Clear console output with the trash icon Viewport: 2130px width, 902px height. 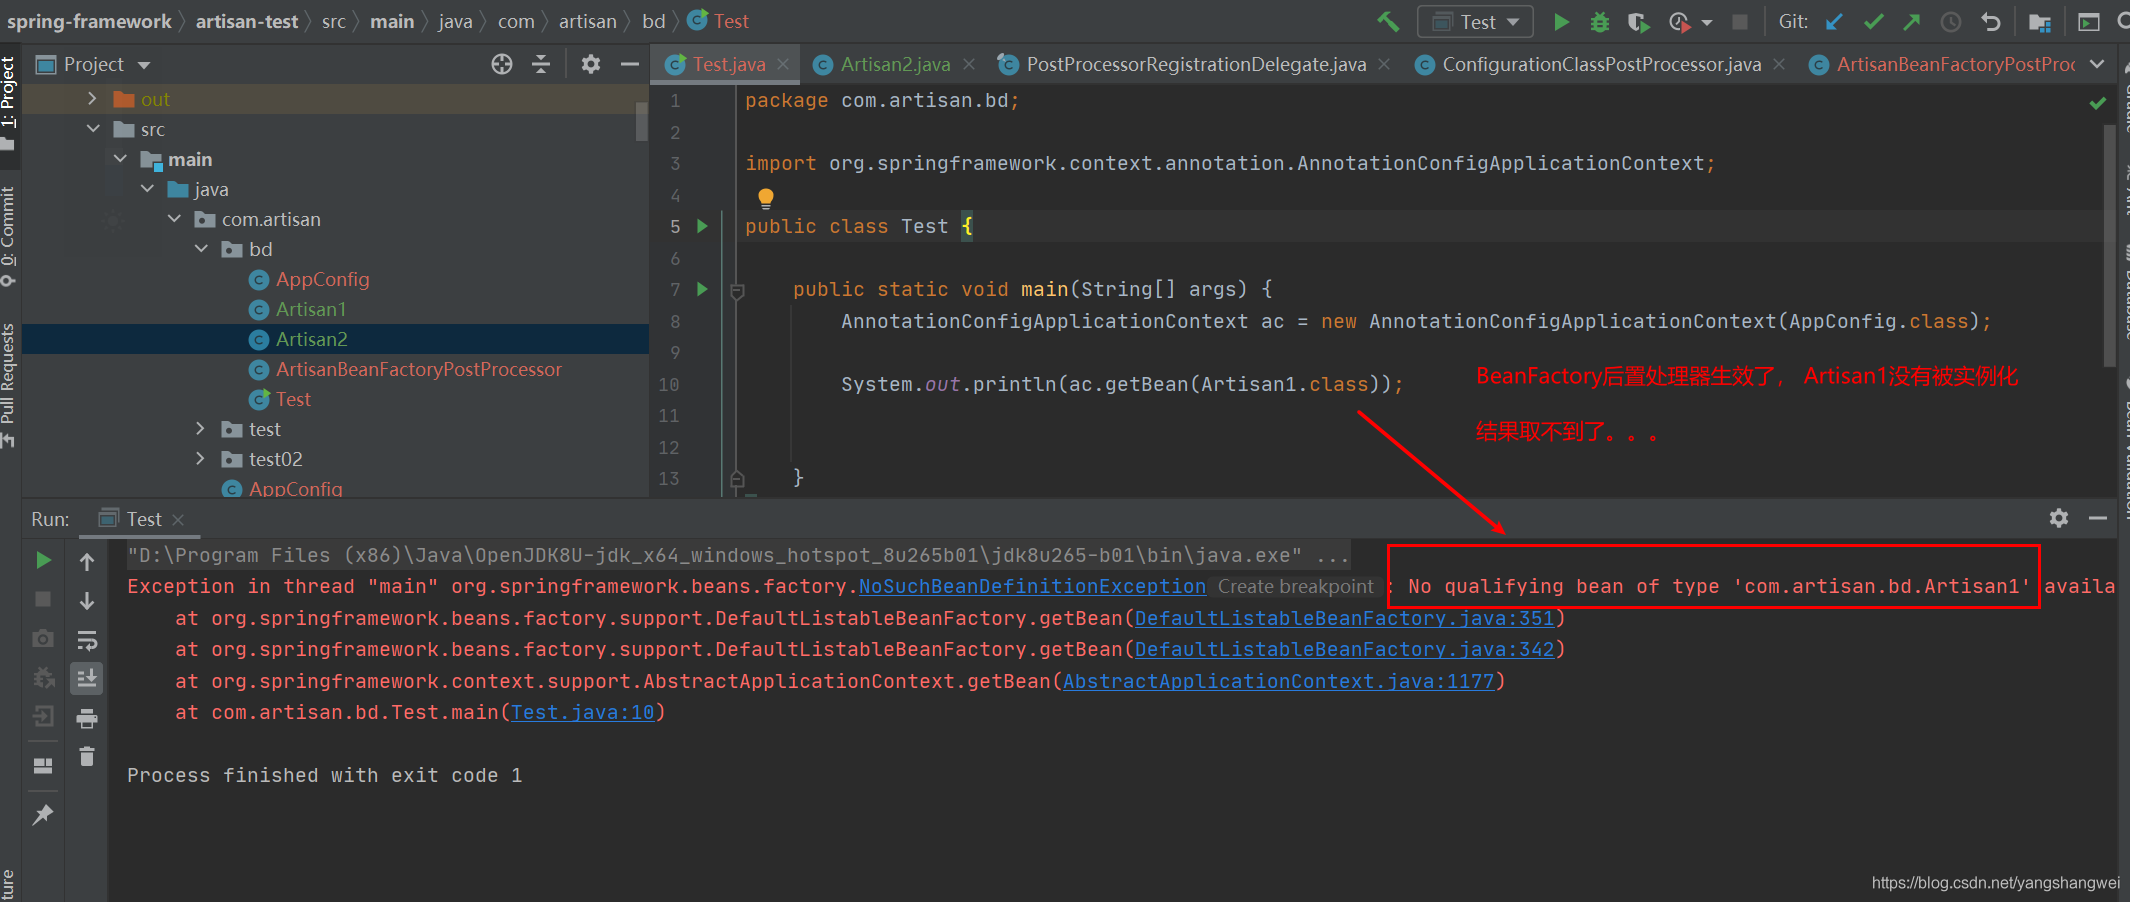click(x=87, y=757)
